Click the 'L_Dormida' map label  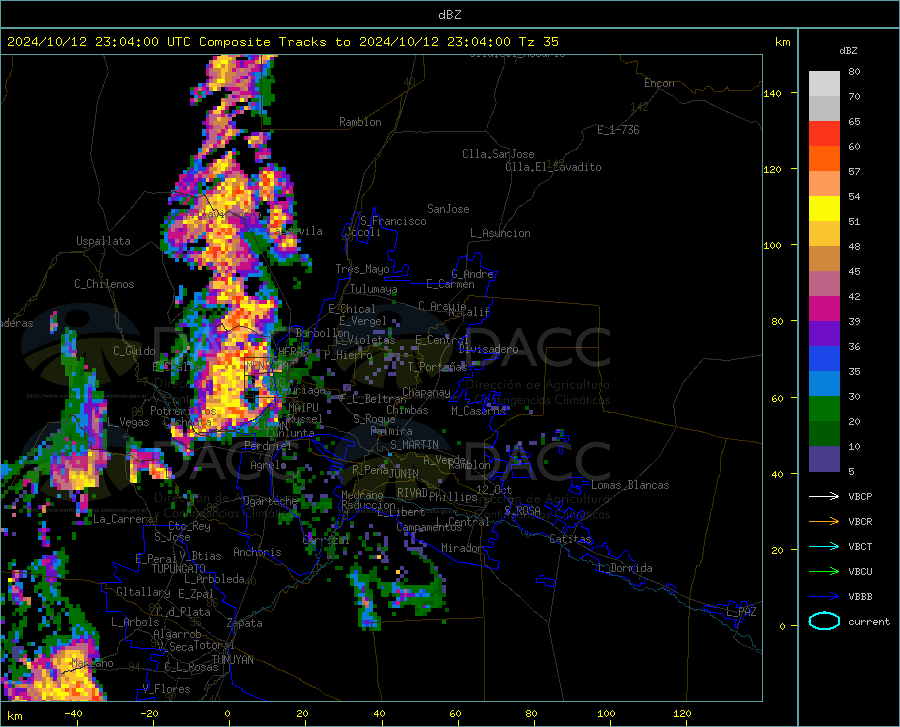coord(624,568)
